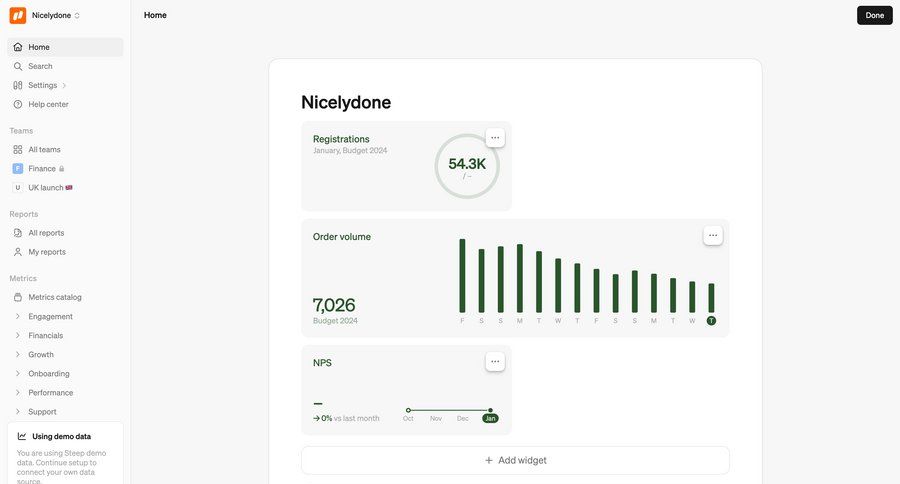Click the 54.3K registrations progress ring
The image size is (900, 484).
pyautogui.click(x=467, y=166)
